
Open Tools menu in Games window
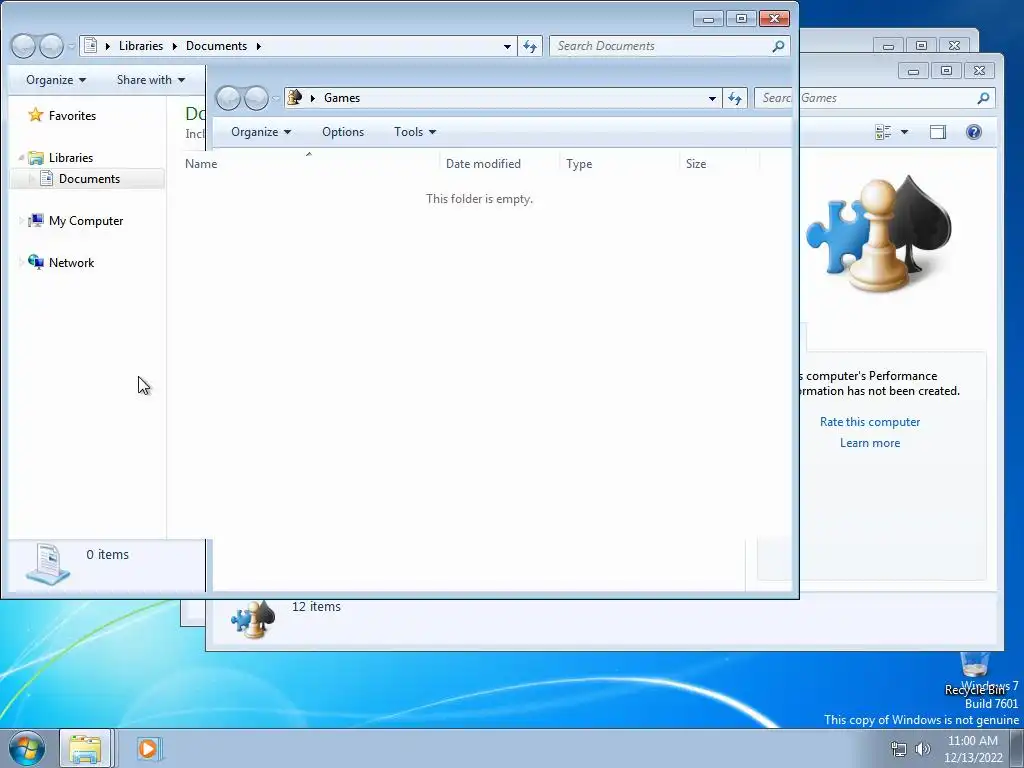(x=415, y=132)
